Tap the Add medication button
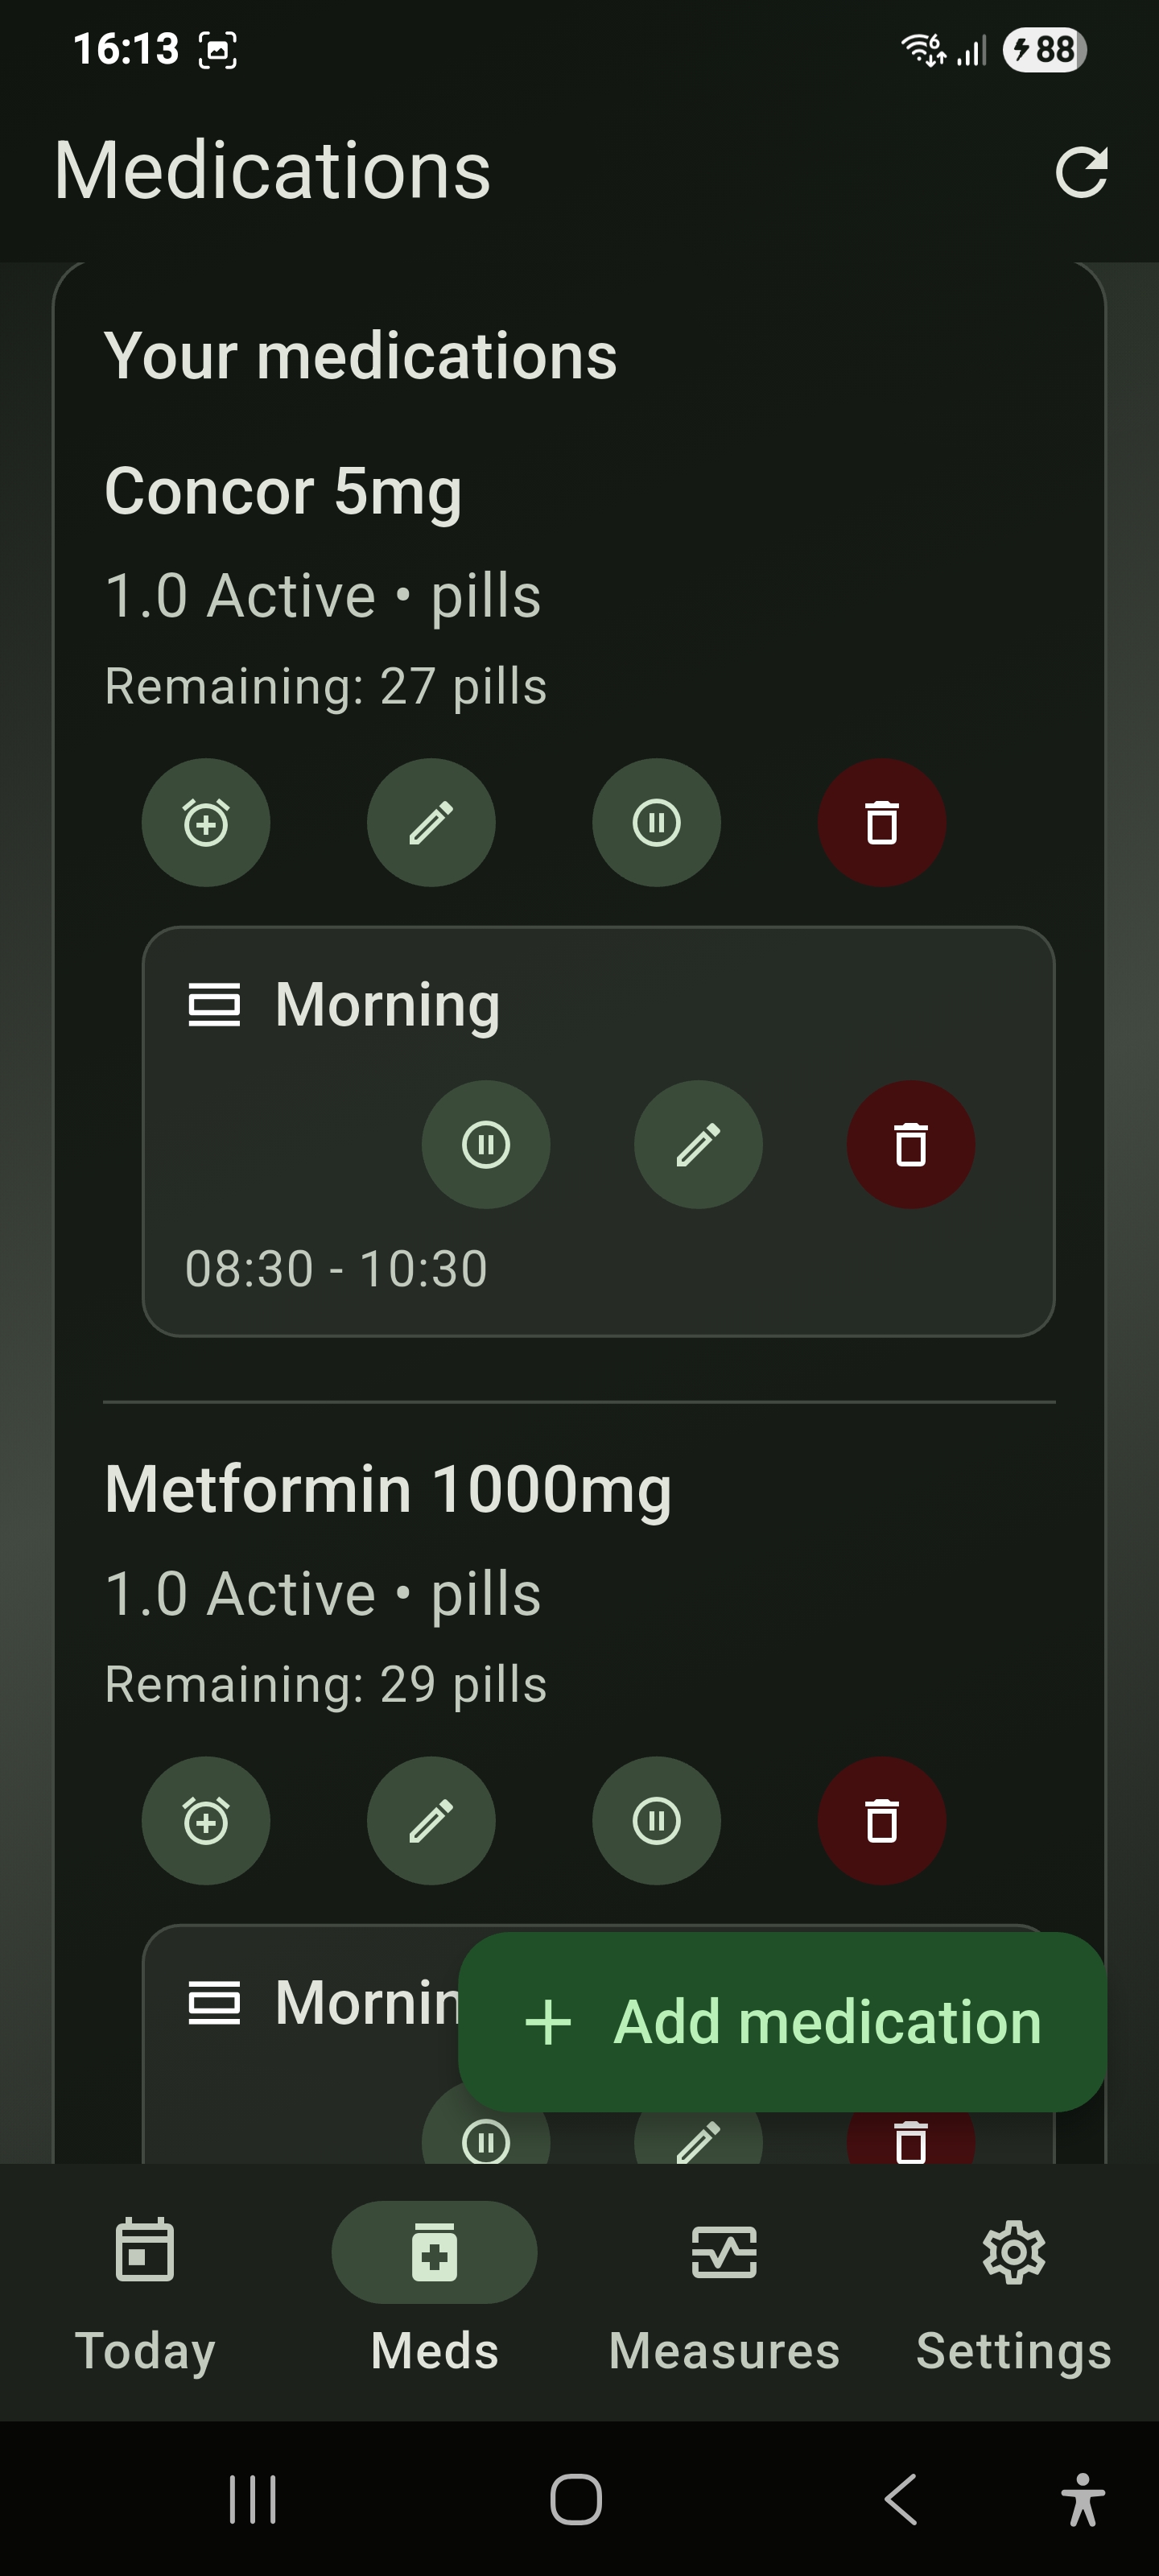The width and height of the screenshot is (1159, 2576). [x=782, y=2022]
